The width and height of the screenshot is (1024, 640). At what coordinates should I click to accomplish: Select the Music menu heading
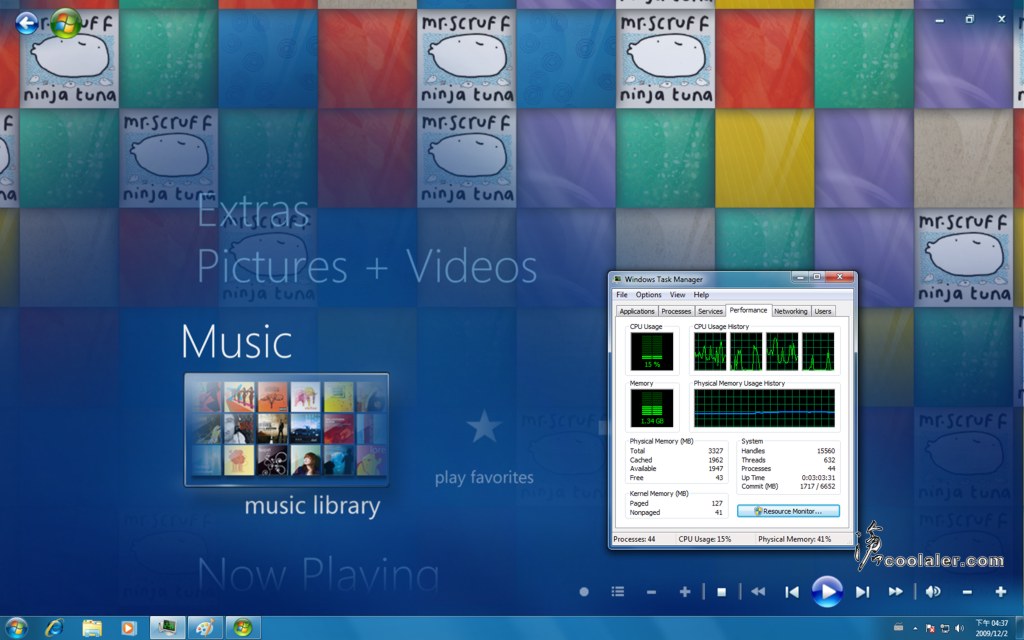coord(236,342)
